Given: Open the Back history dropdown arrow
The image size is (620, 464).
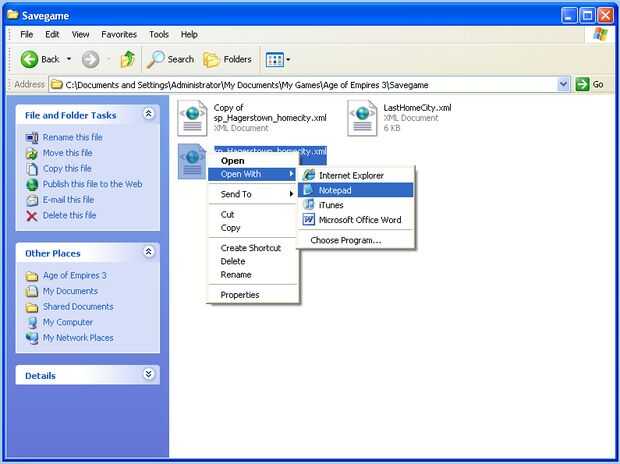Looking at the screenshot, I should [69, 59].
